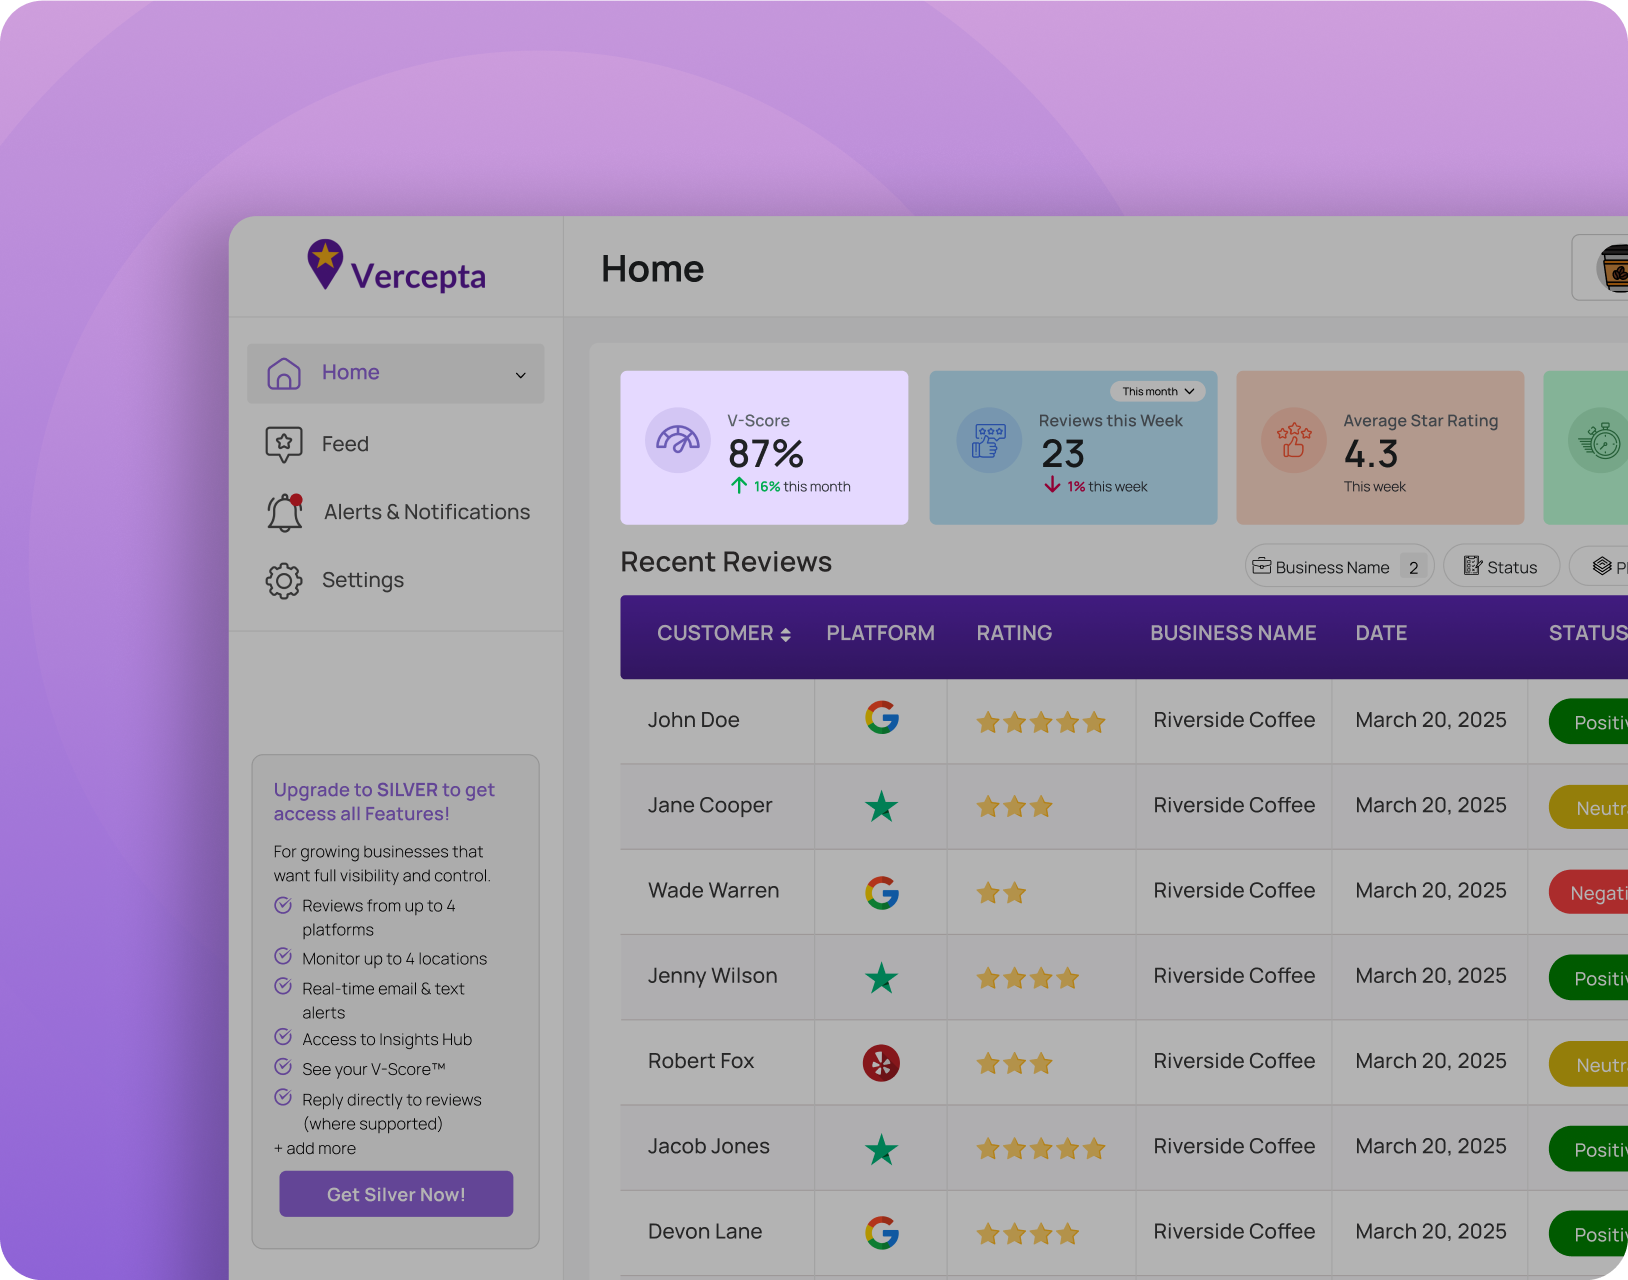Click Upgrade to SILVER heading text

click(384, 801)
